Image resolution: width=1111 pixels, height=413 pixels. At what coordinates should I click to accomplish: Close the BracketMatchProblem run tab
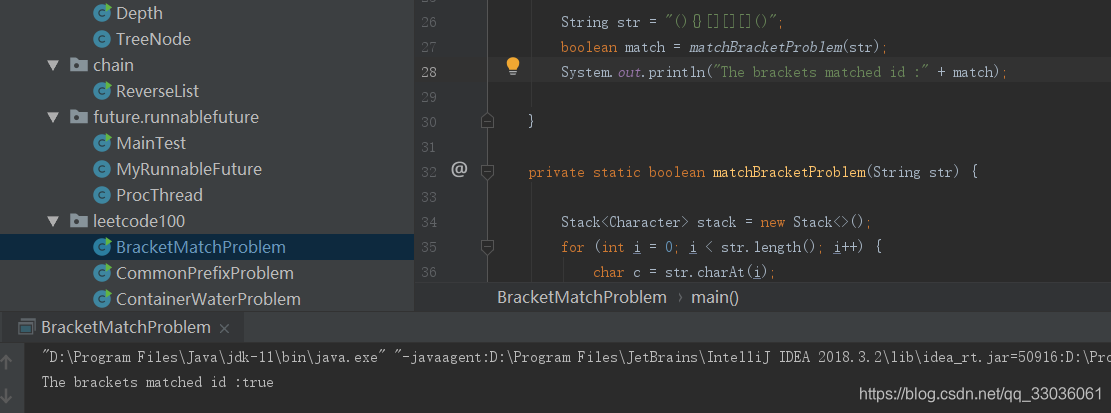pos(225,329)
